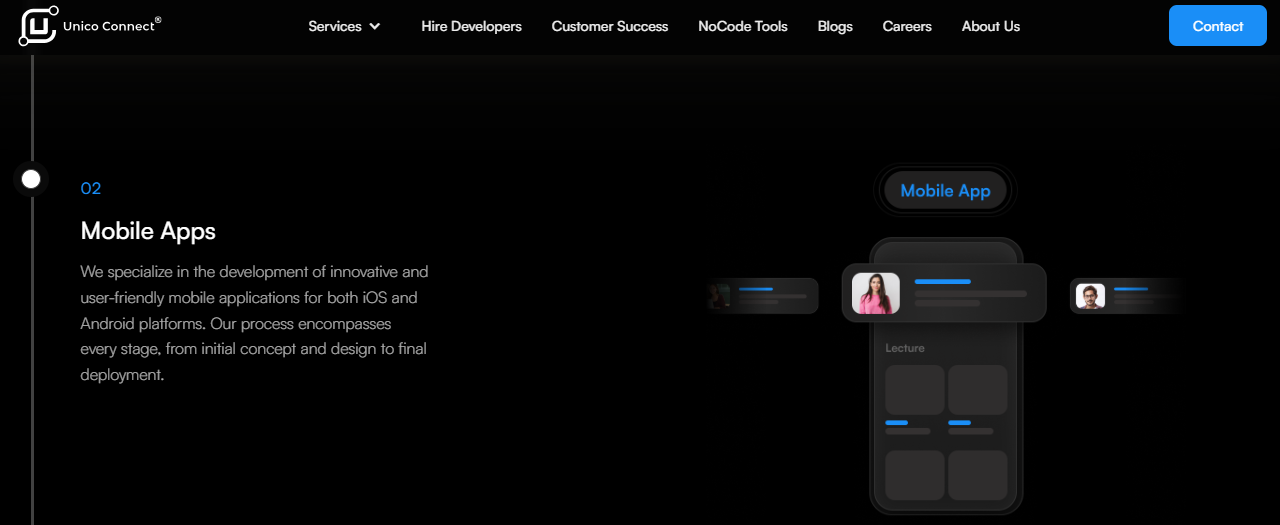Select NoCode Tools in navigation
The image size is (1280, 525).
(742, 27)
